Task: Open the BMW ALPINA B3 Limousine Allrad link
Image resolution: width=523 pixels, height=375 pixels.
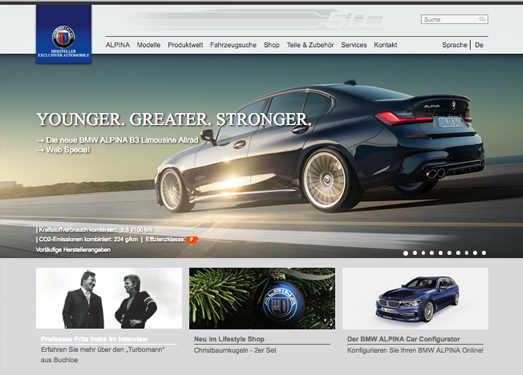Action: [x=117, y=140]
